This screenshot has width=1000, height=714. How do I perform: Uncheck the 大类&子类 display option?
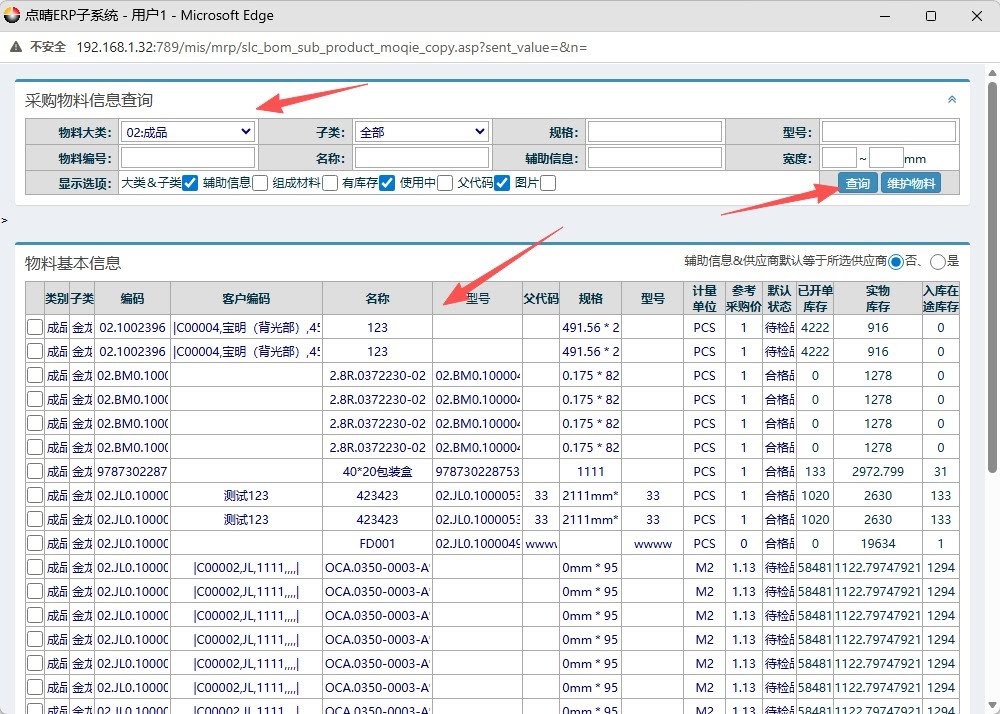(x=189, y=184)
